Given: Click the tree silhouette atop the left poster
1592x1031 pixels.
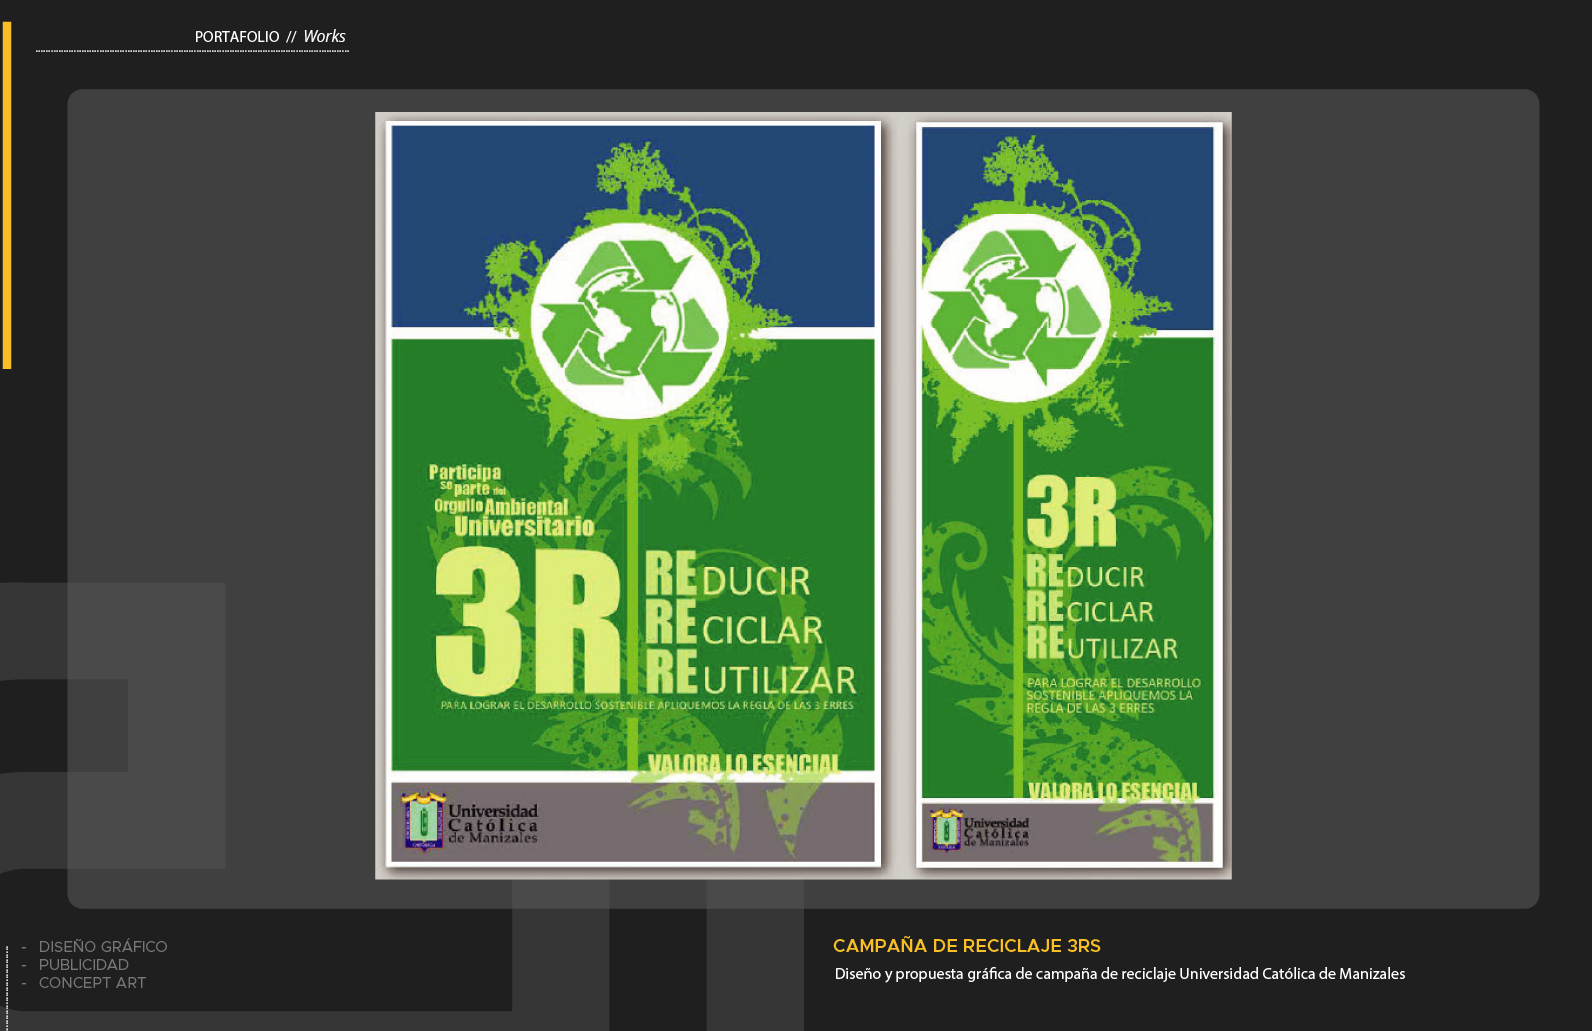Looking at the screenshot, I should [629, 172].
